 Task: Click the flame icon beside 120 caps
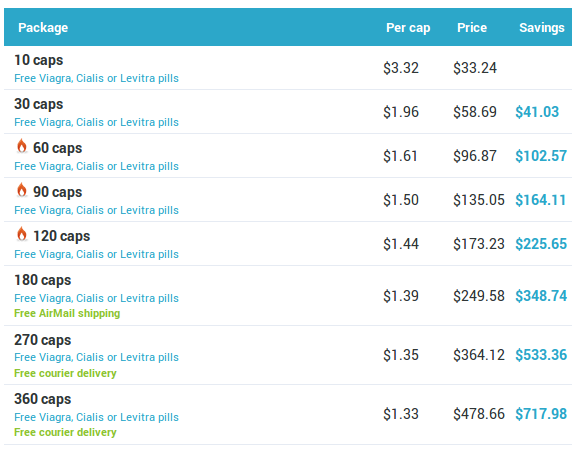[x=22, y=234]
